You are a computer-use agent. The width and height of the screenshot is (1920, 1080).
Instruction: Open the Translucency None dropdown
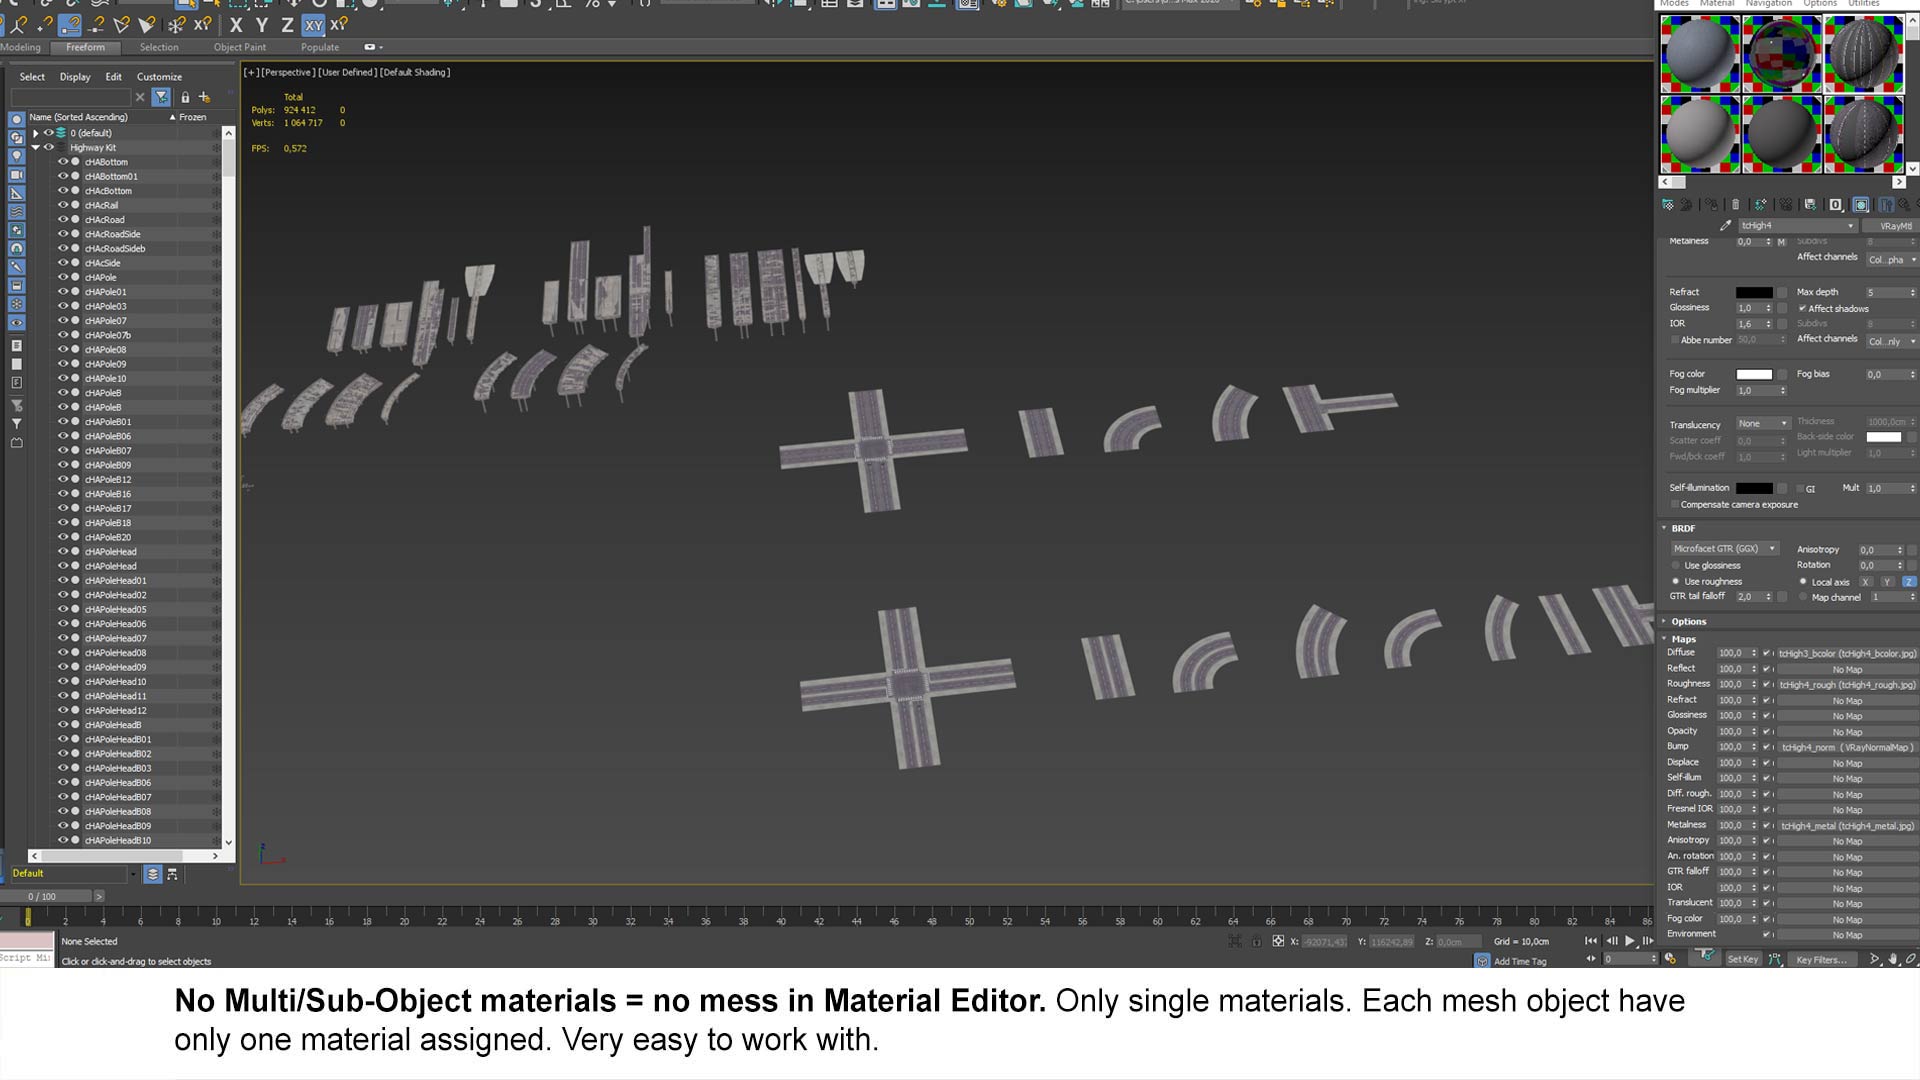[x=1762, y=424]
